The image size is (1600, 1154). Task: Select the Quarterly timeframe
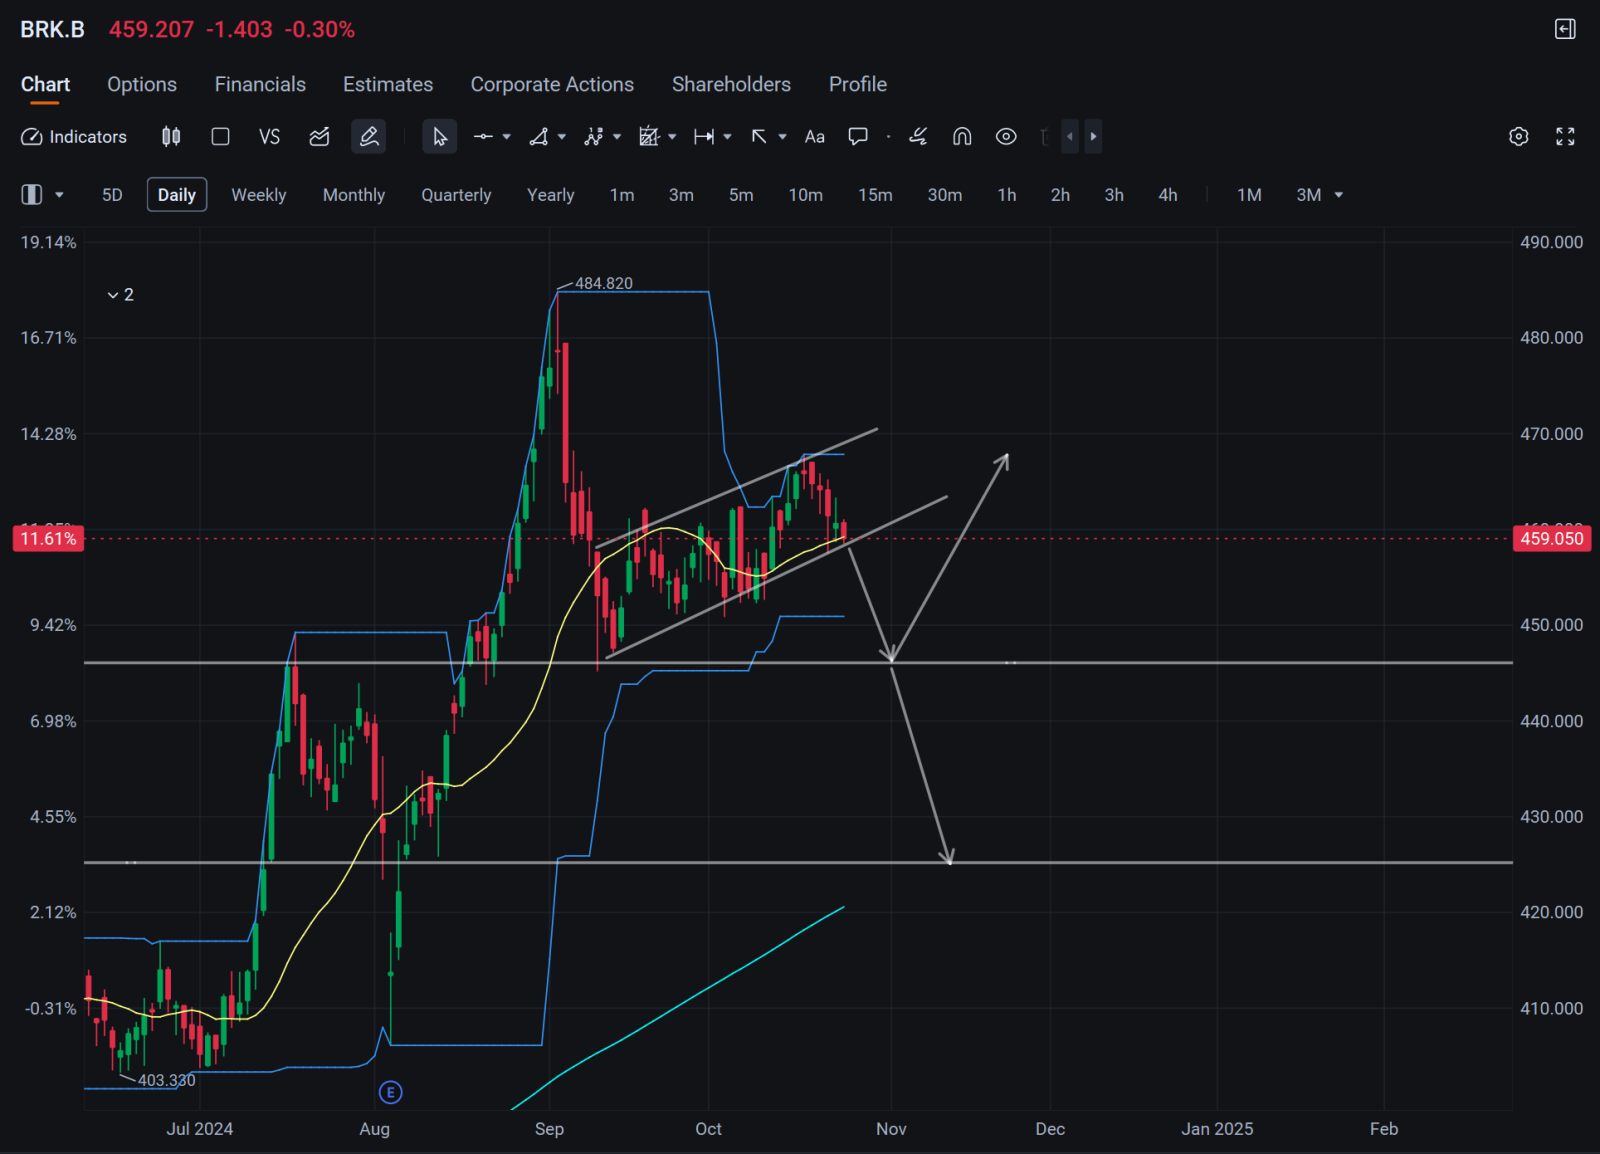coord(456,195)
